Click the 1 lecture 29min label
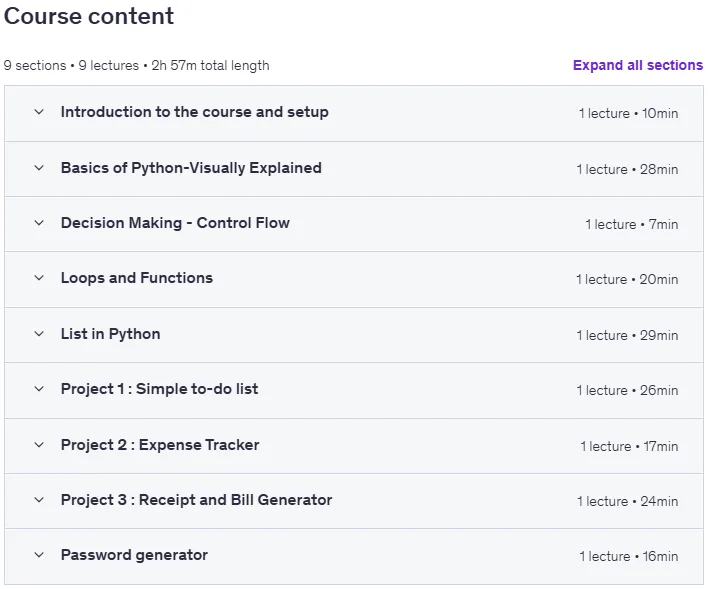Screen dimensions: 708x589 pyautogui.click(x=627, y=336)
